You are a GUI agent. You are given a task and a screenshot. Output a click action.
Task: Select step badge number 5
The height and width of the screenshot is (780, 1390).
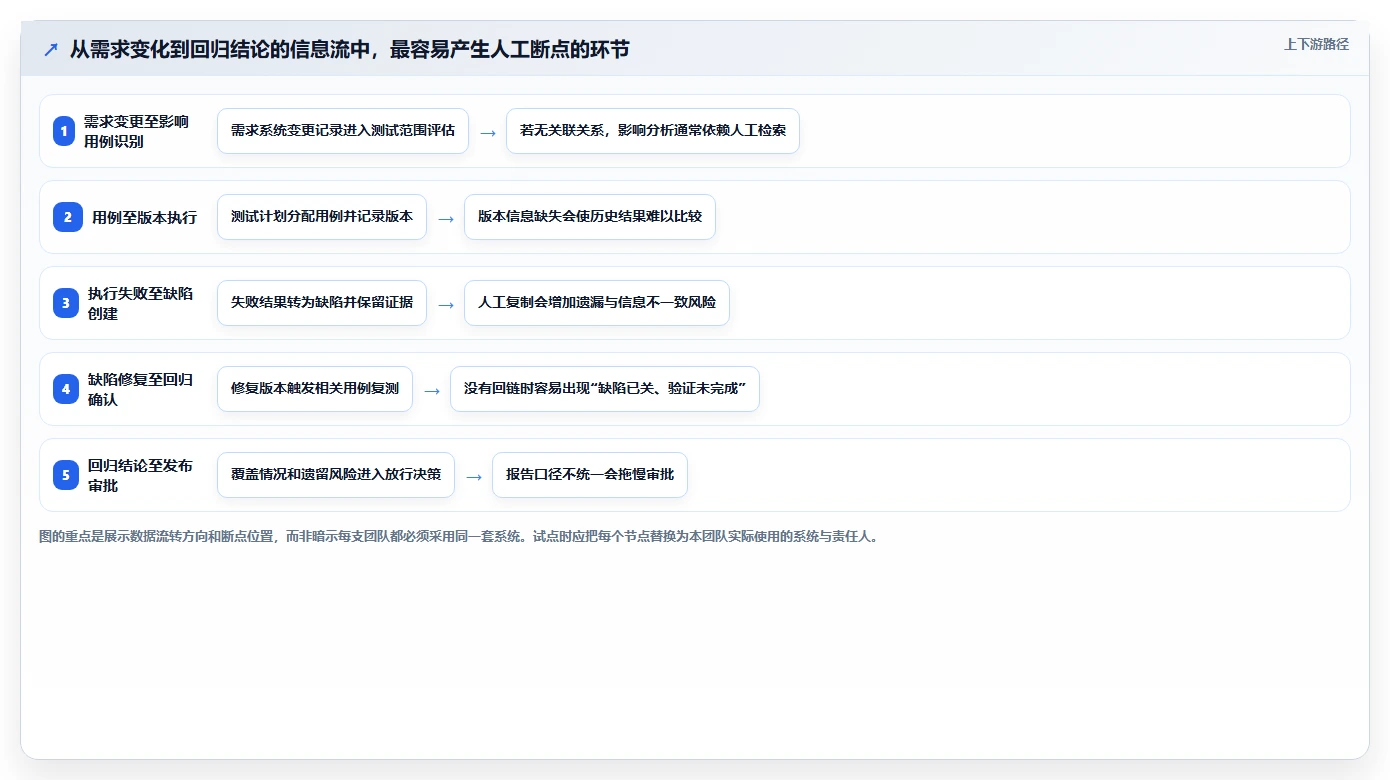66,475
